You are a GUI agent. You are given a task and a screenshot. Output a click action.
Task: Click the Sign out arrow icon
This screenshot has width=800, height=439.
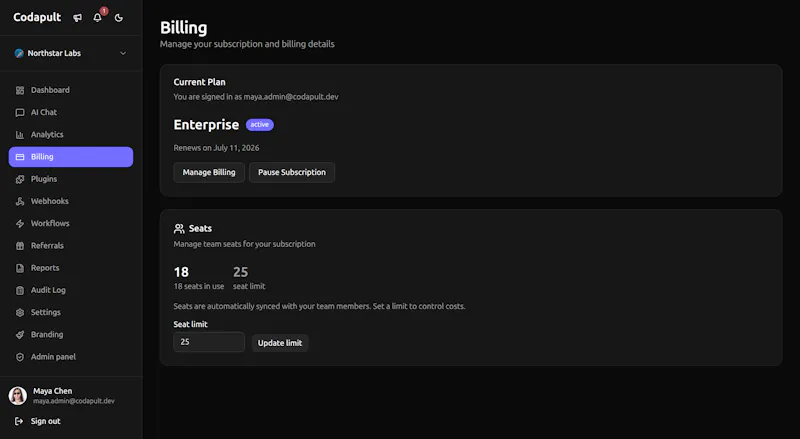[19, 421]
